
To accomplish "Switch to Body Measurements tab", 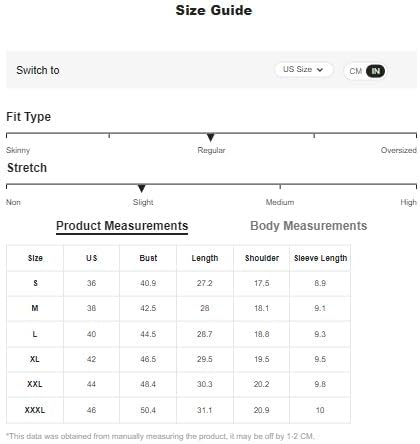I will tap(308, 226).
